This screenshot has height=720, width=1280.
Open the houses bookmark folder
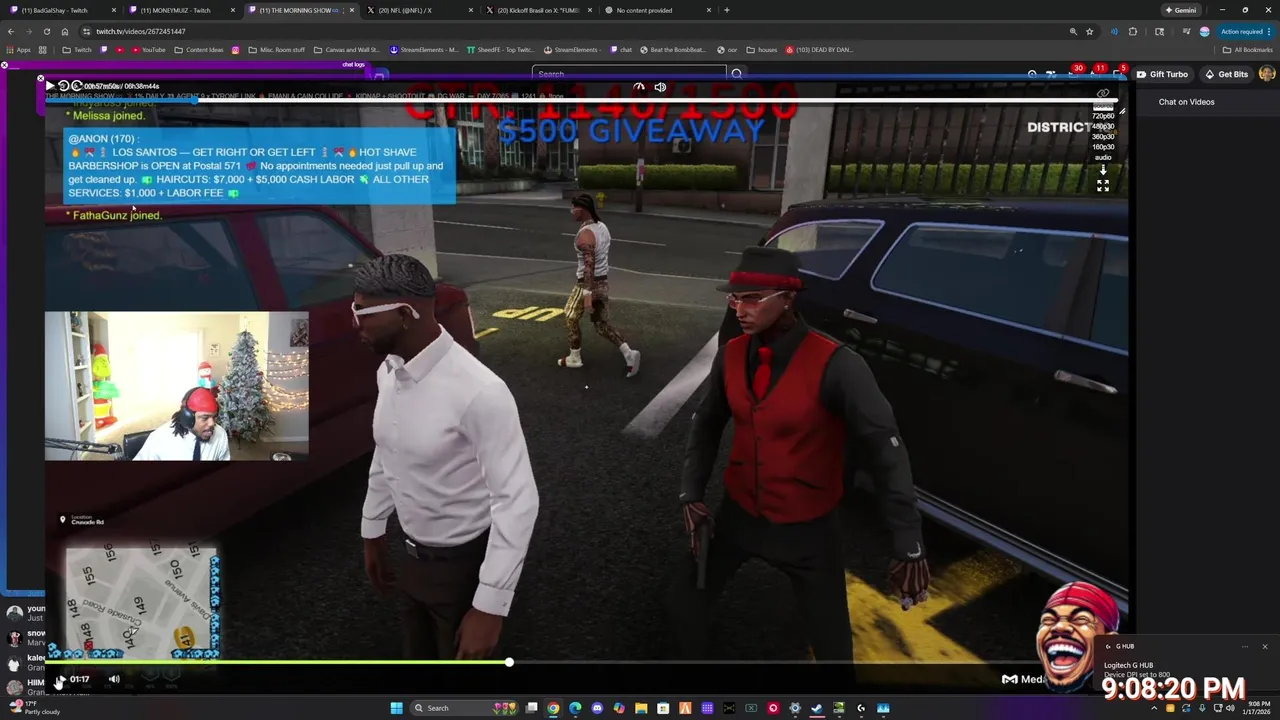pyautogui.click(x=762, y=50)
